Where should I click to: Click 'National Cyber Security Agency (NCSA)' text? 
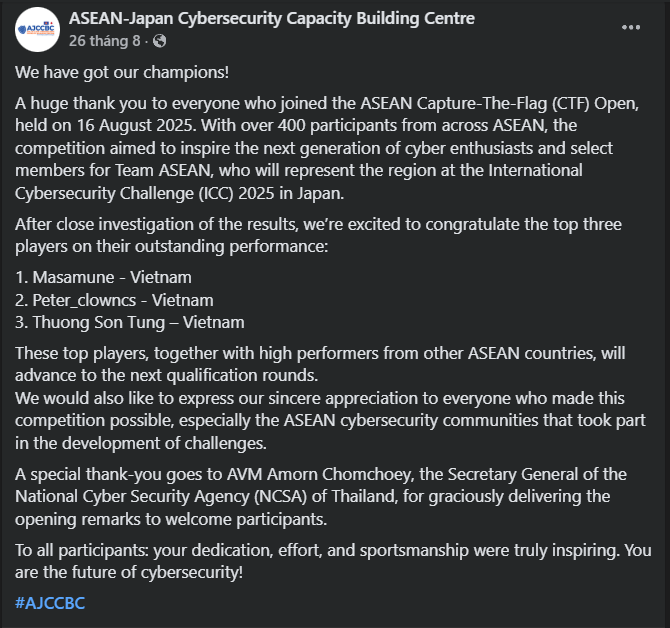[160, 495]
